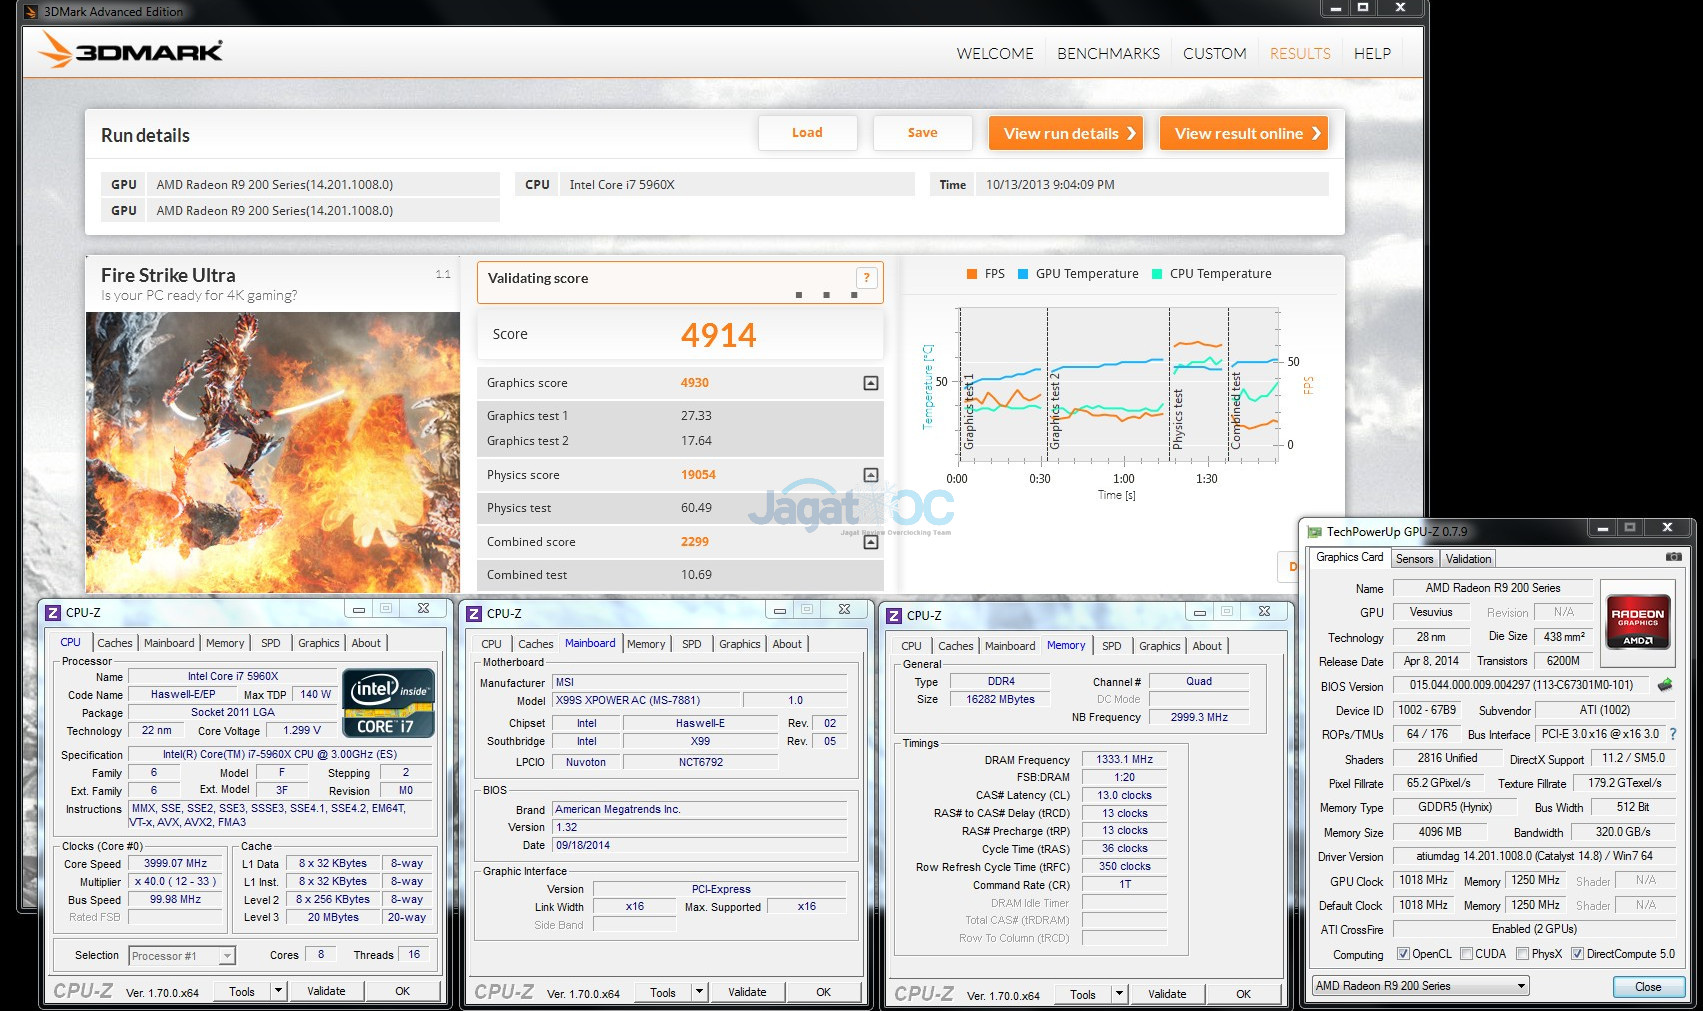This screenshot has height=1011, width=1703.
Task: Click the BIOS save chip icon in GPU-Z
Action: (1665, 686)
